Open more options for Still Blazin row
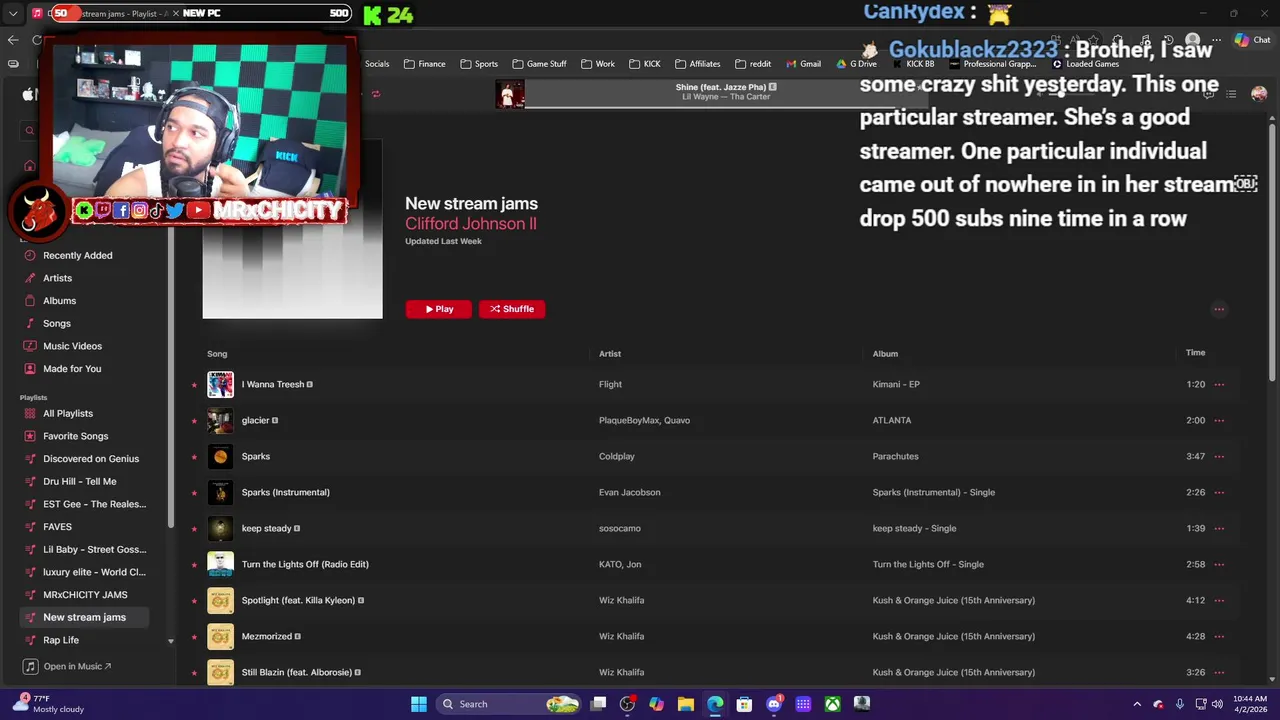The image size is (1280, 720). click(1219, 672)
